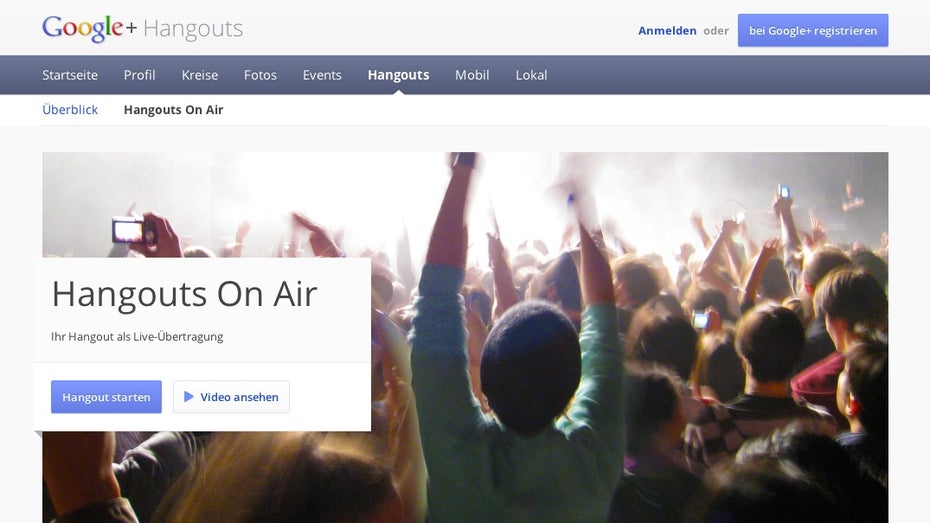Select Fotos in the navigation bar
Viewport: 930px width, 523px height.
(260, 75)
